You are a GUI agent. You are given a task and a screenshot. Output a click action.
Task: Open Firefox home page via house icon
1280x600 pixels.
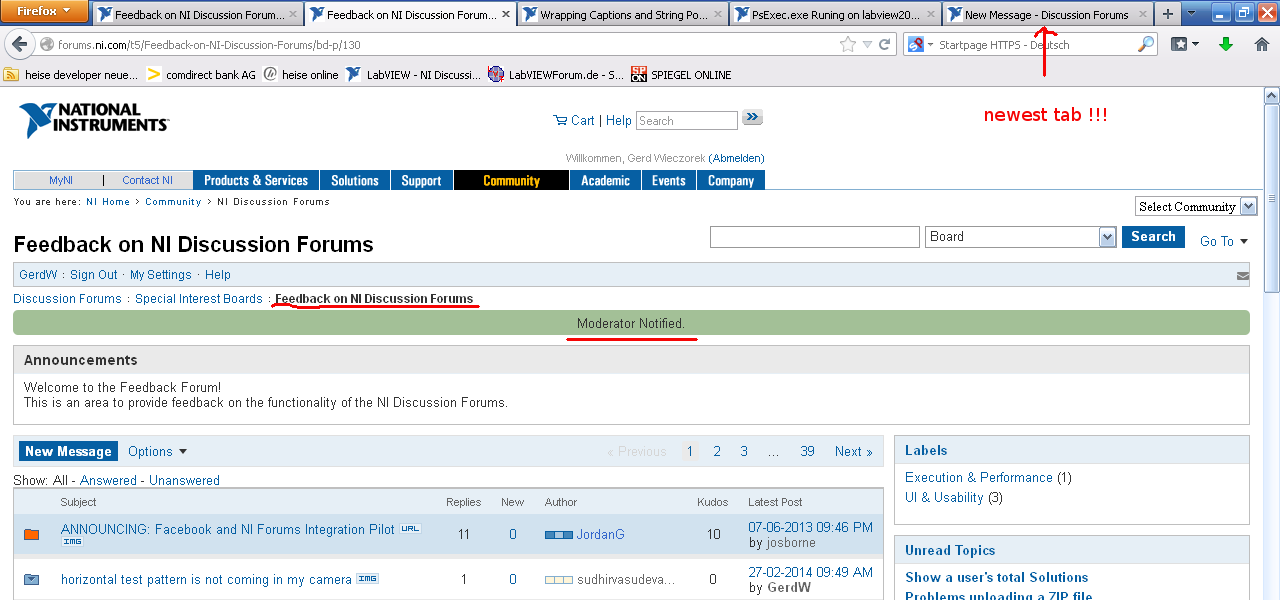[1262, 44]
